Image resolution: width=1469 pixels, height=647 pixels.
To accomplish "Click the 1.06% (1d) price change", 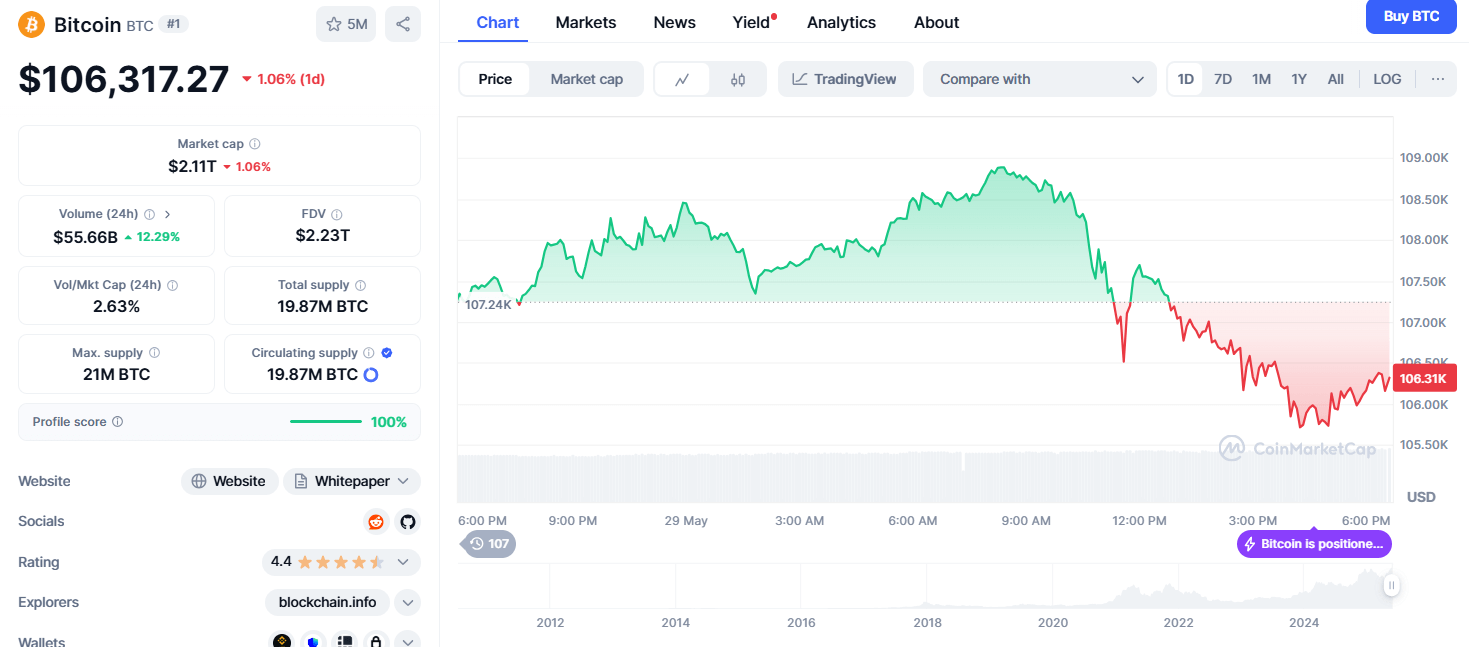I will tap(283, 79).
